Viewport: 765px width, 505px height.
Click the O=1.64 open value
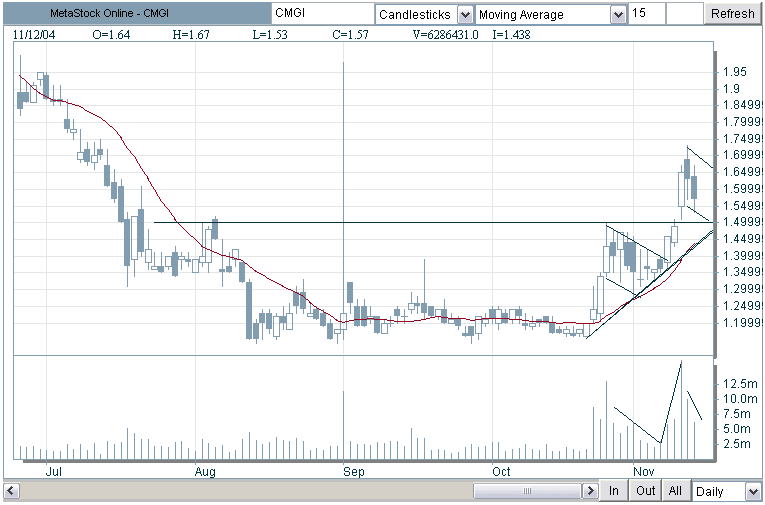(x=111, y=35)
